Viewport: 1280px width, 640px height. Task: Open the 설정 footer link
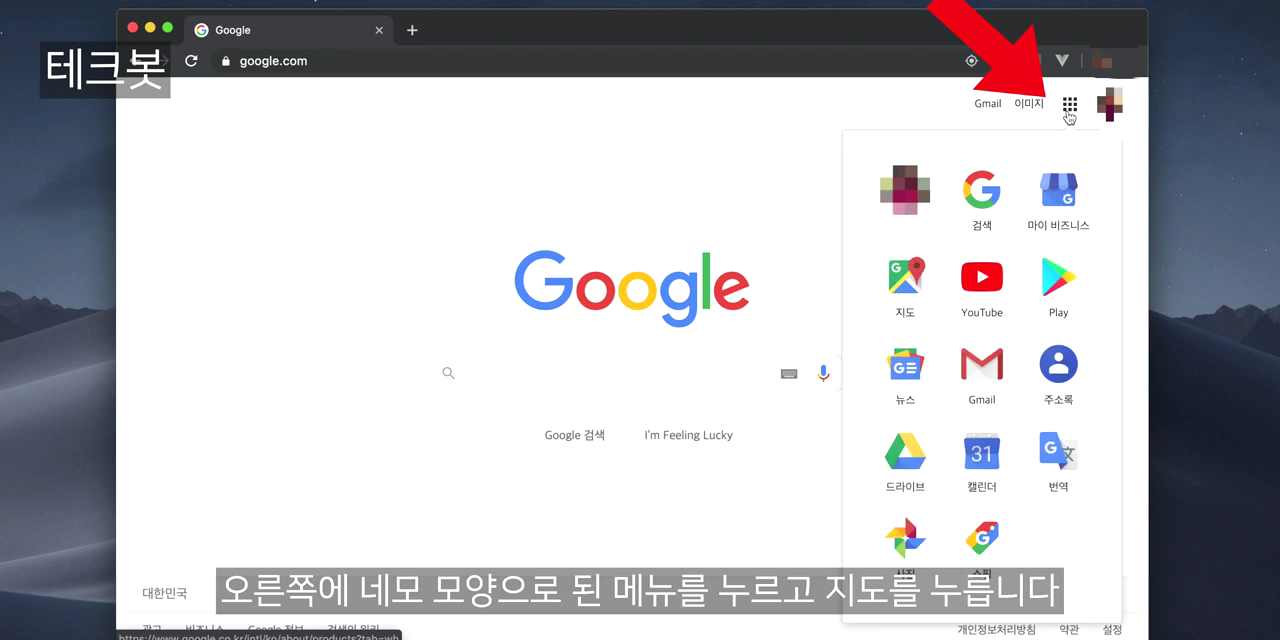pos(1112,630)
